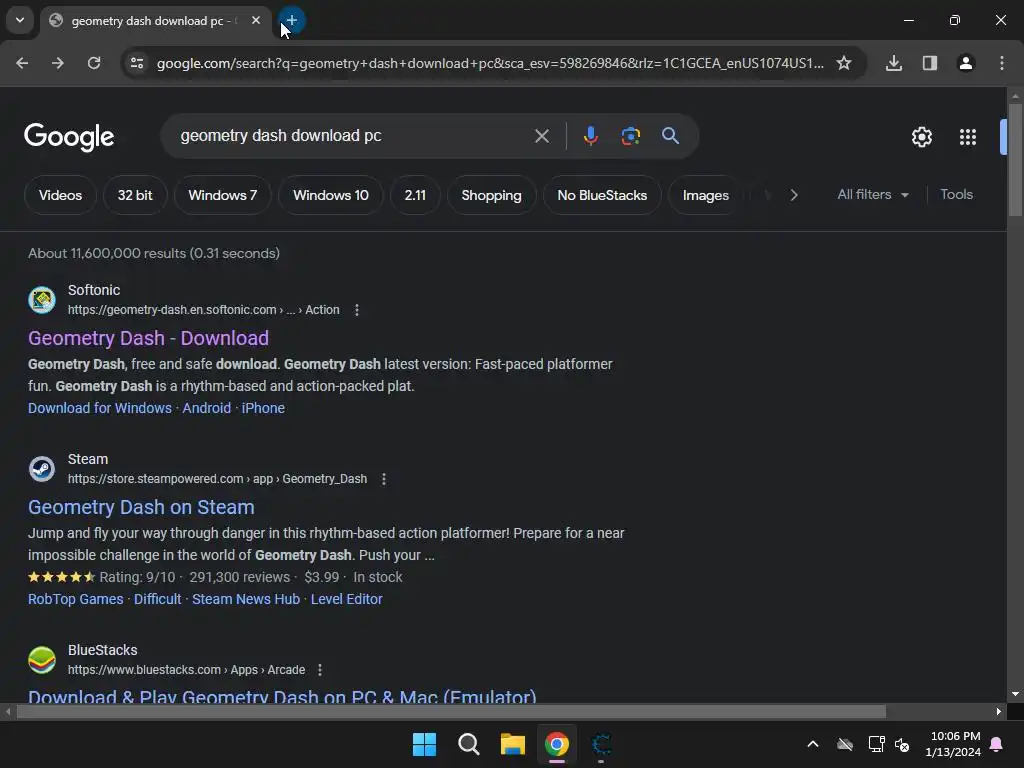Toggle the Chrome side panel

[930, 63]
